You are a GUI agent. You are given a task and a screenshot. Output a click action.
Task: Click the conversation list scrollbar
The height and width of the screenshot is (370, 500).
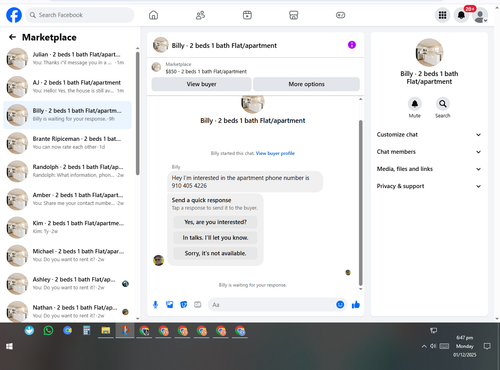point(137,113)
